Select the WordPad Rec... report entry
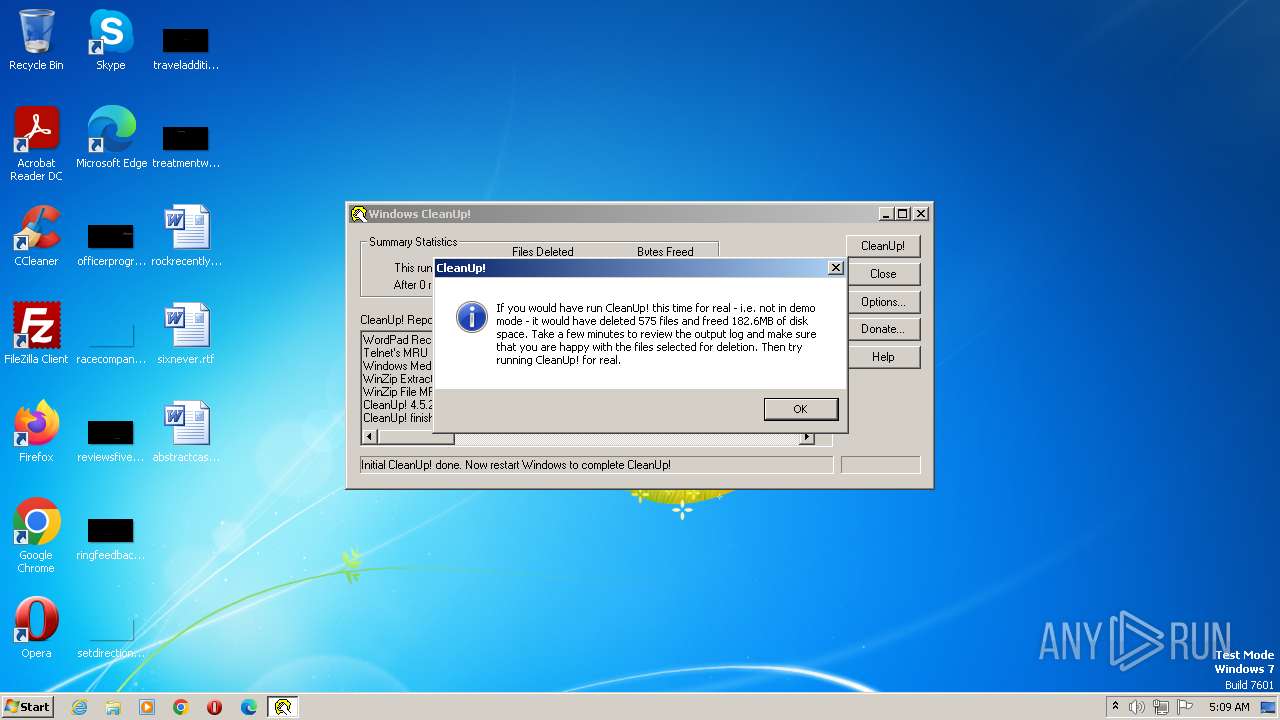Image resolution: width=1280 pixels, height=720 pixels. [398, 340]
